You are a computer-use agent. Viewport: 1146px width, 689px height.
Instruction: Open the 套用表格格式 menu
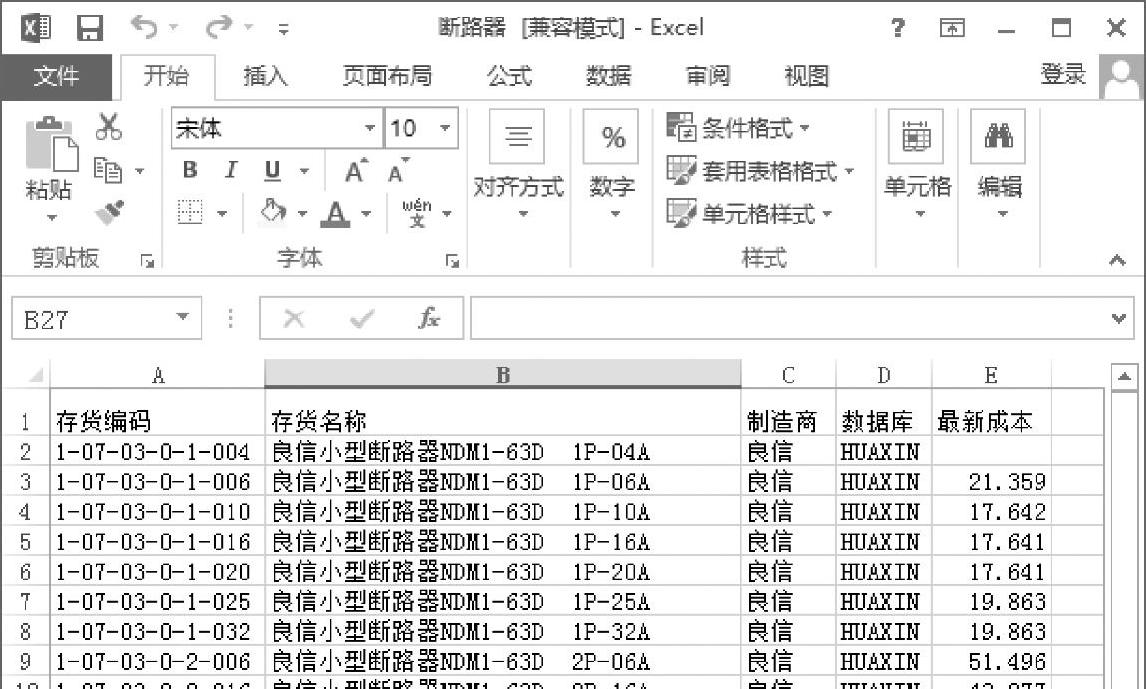[760, 171]
